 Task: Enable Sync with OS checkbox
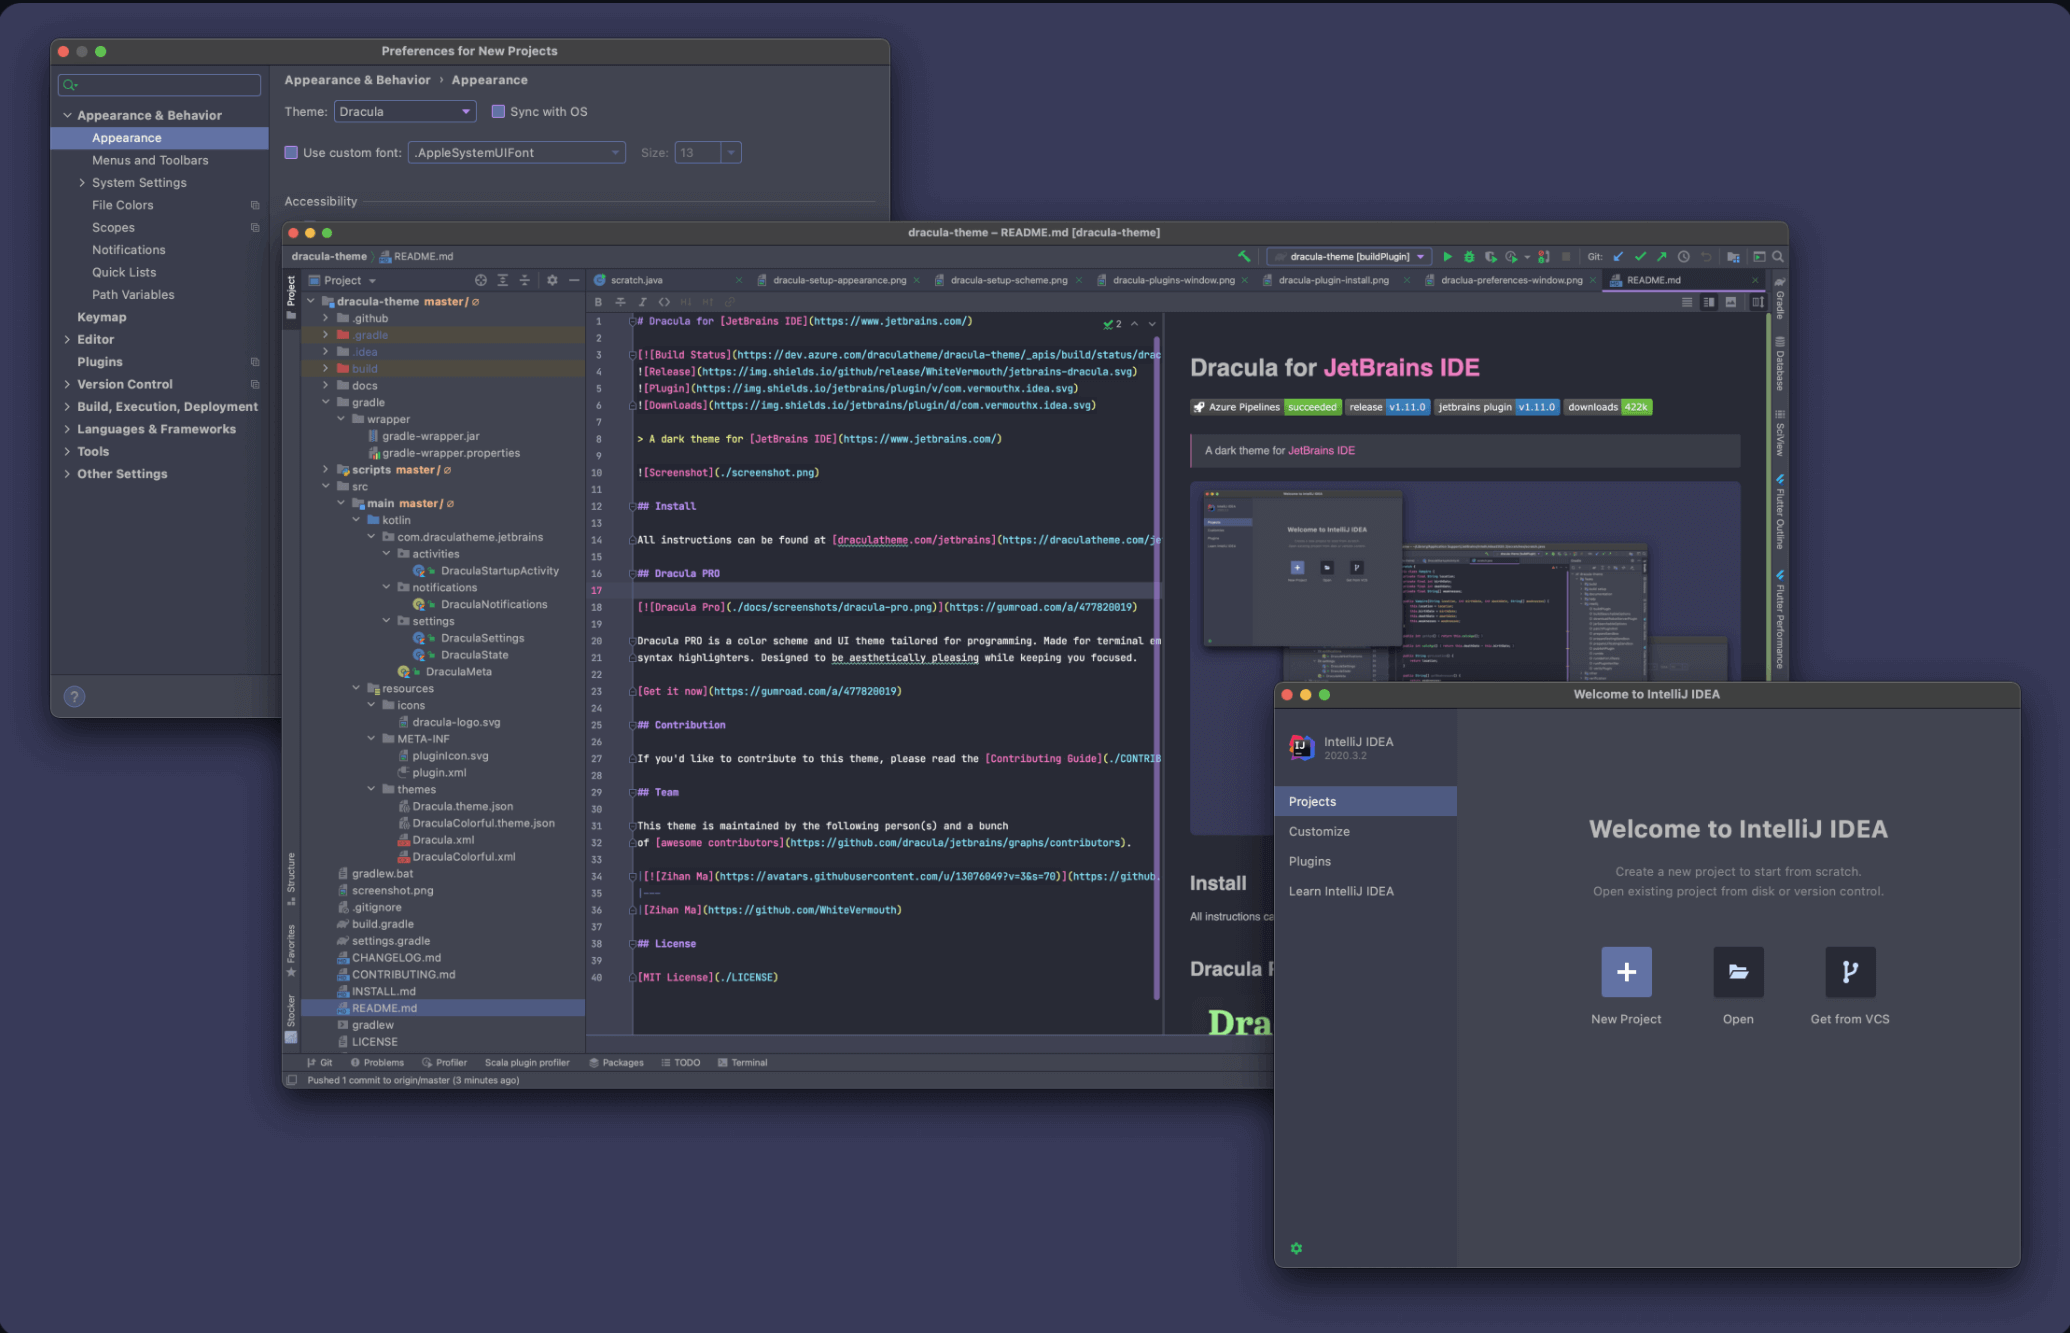click(x=498, y=112)
